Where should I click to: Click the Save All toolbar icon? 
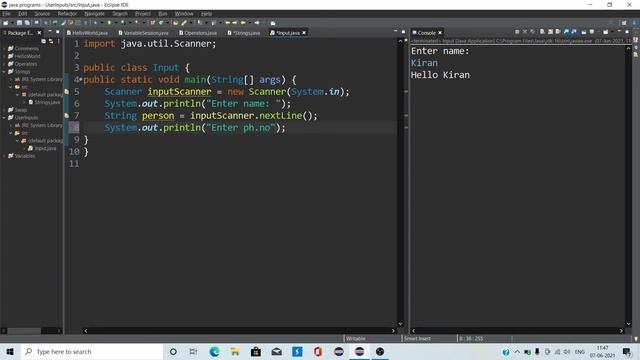[x=27, y=23]
